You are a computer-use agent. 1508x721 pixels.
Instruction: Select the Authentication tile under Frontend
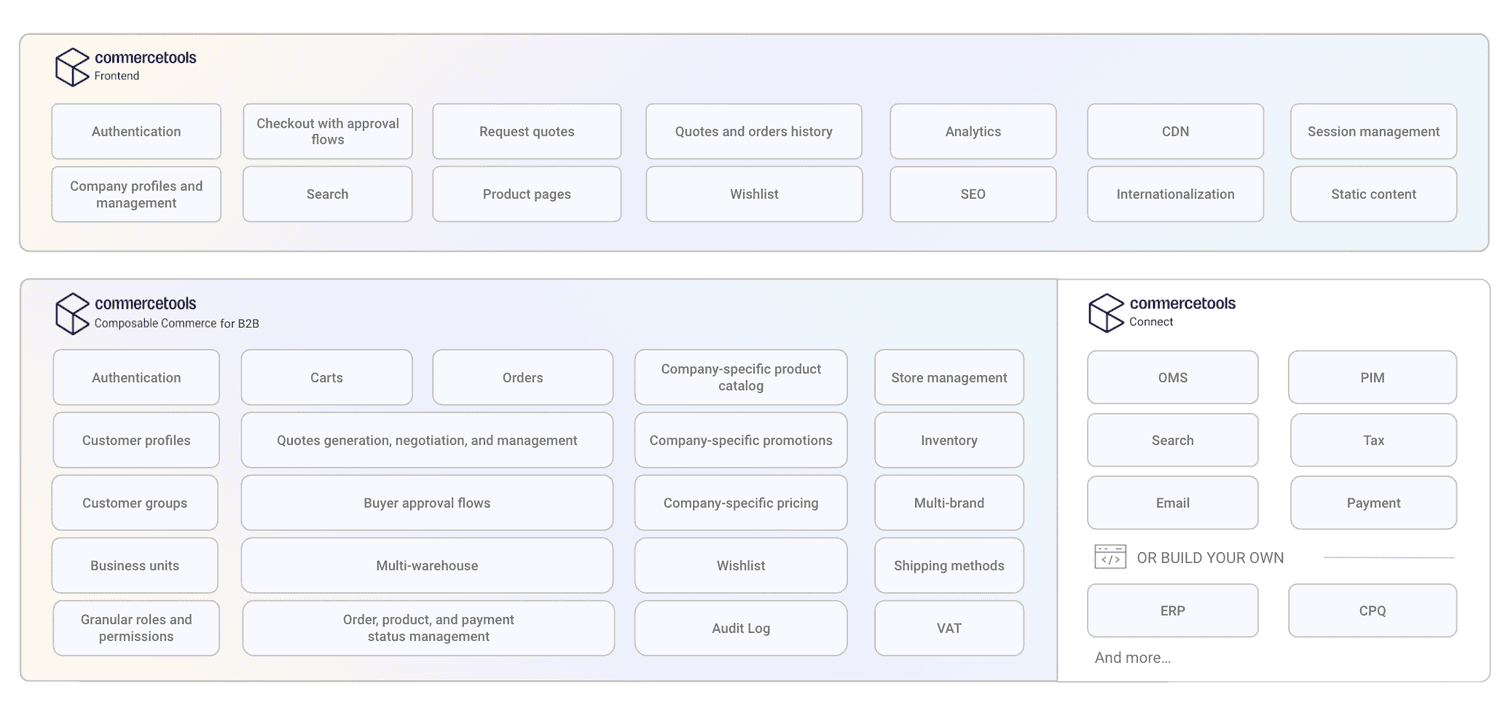point(136,131)
